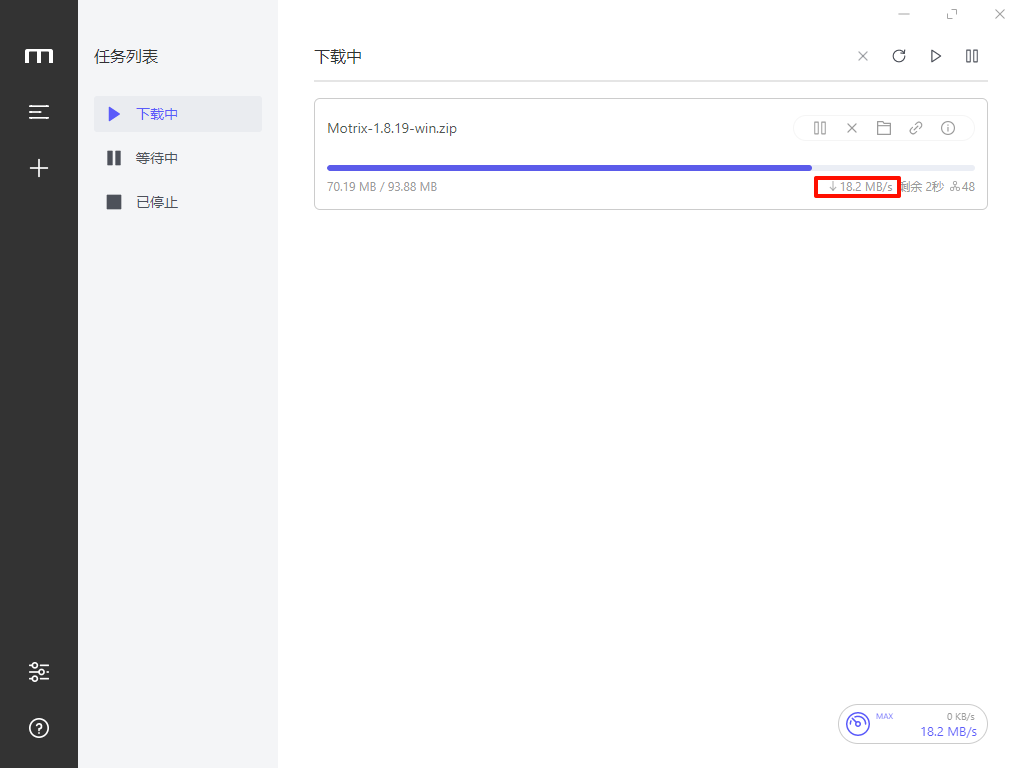Open the help question mark icon

(x=39, y=728)
